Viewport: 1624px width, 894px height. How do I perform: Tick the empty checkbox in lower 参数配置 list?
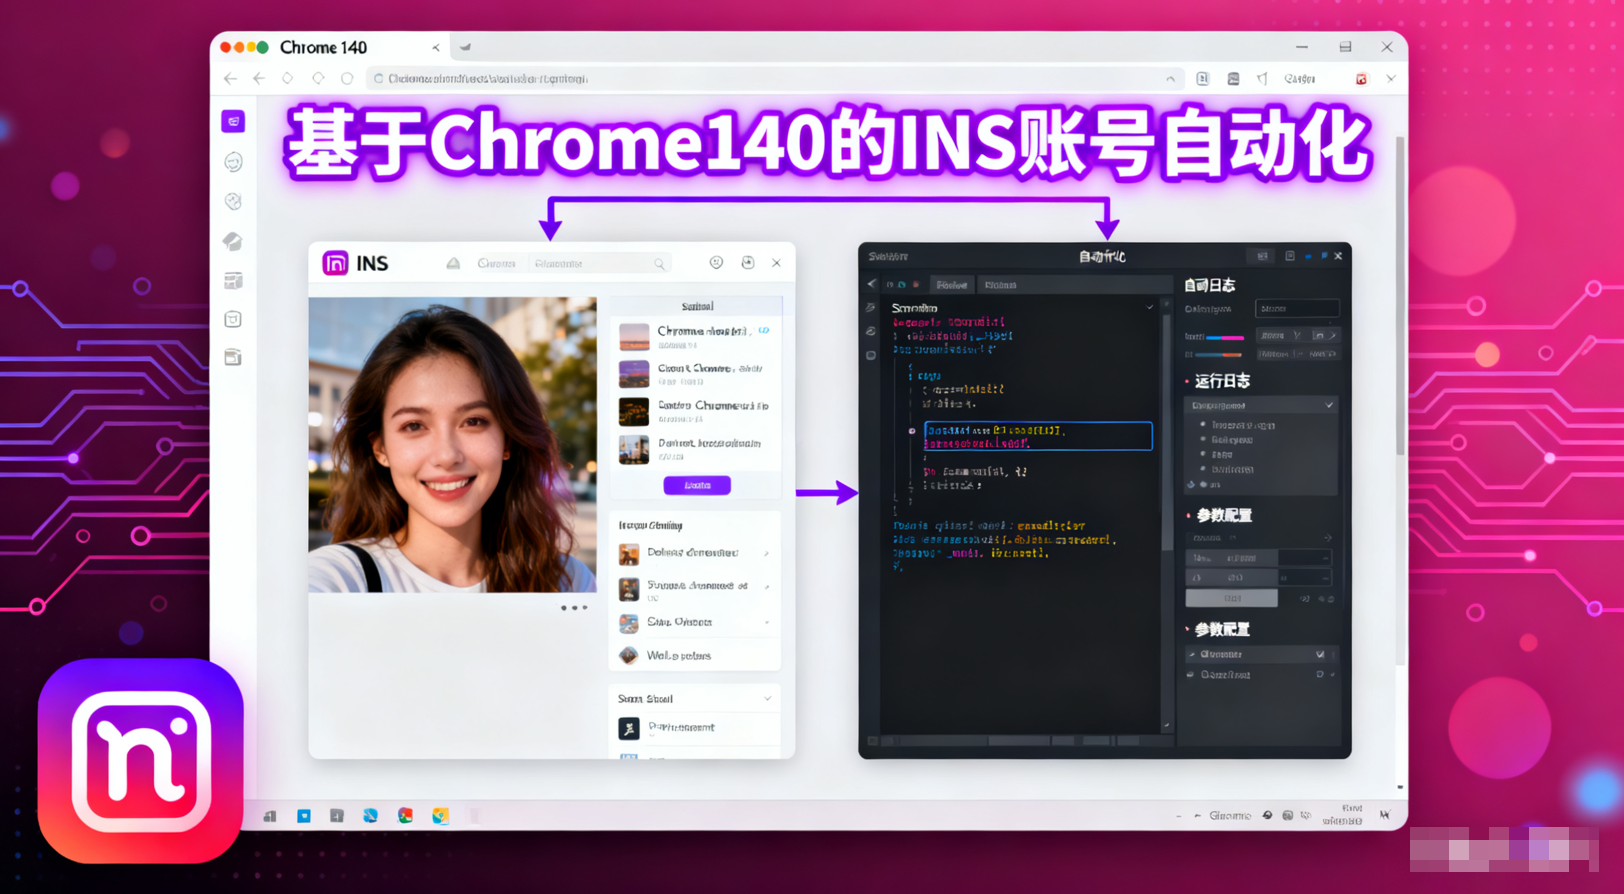[1320, 675]
